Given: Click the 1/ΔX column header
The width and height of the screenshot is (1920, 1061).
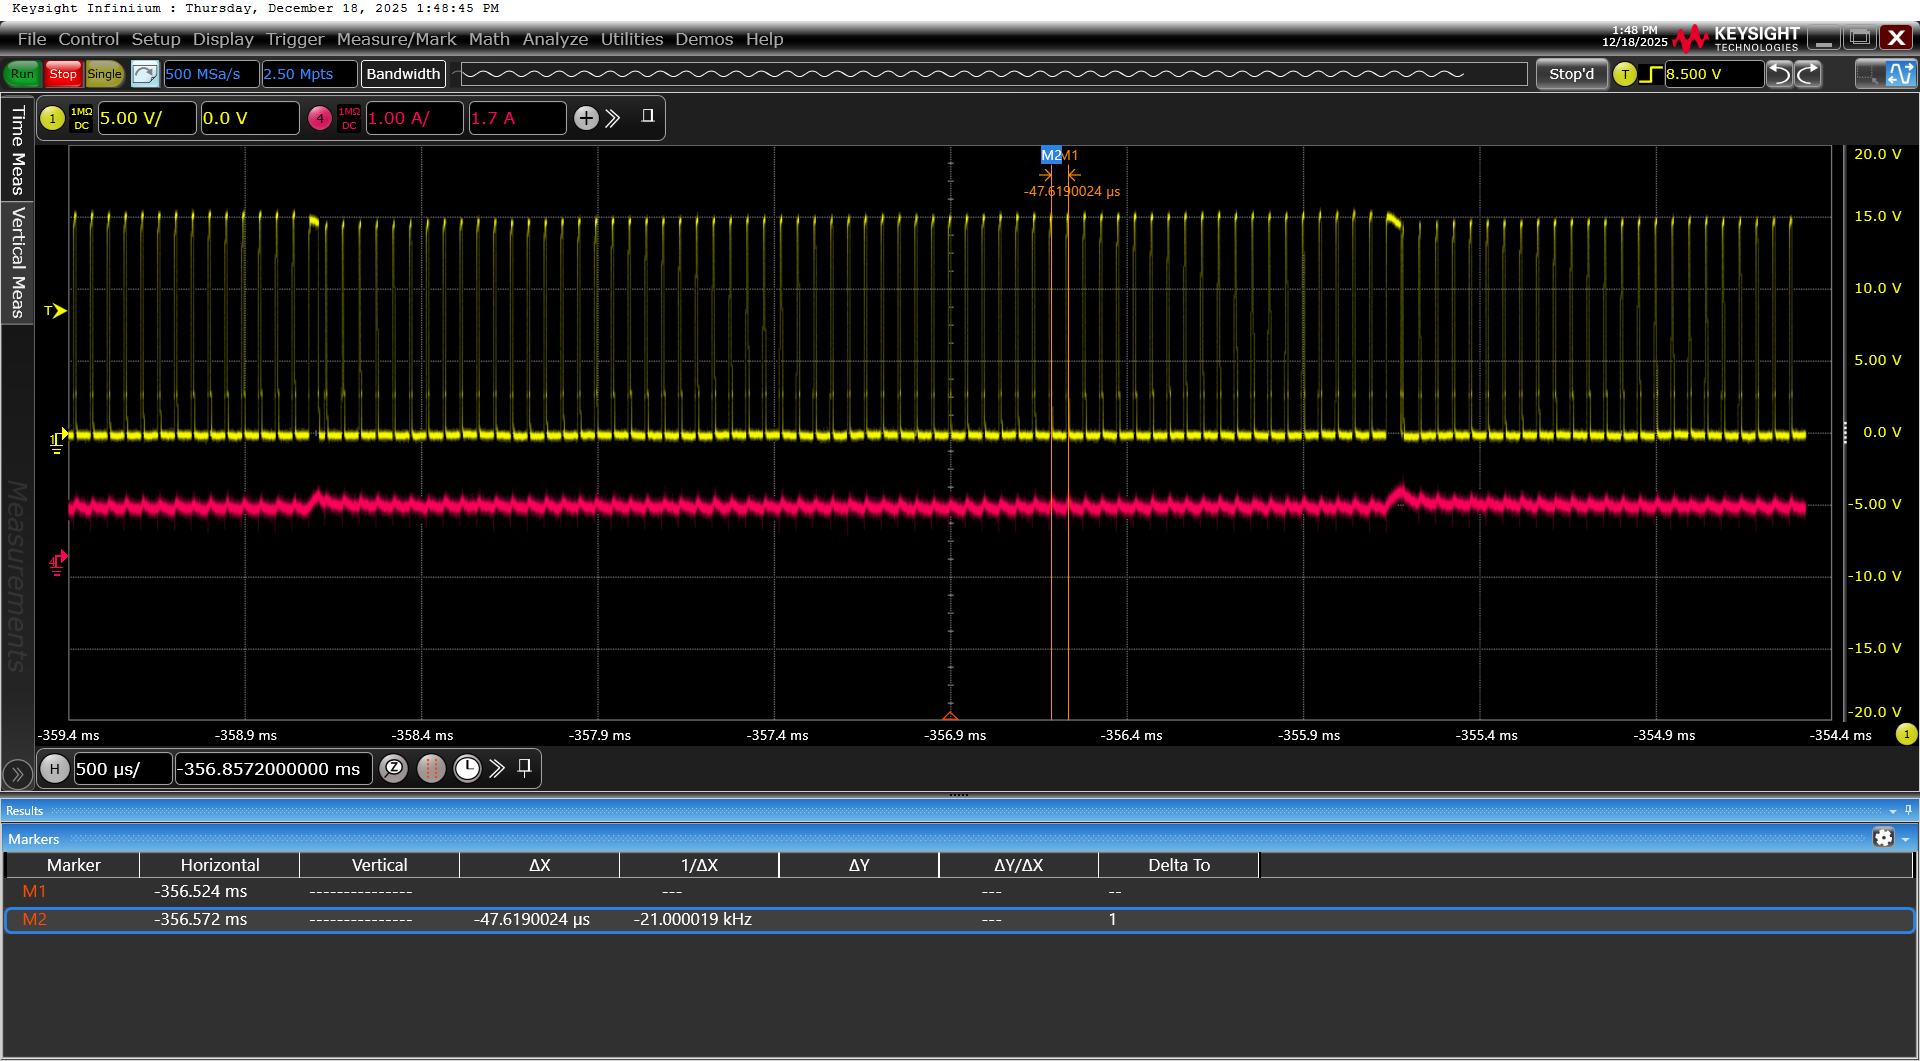Looking at the screenshot, I should tap(699, 865).
